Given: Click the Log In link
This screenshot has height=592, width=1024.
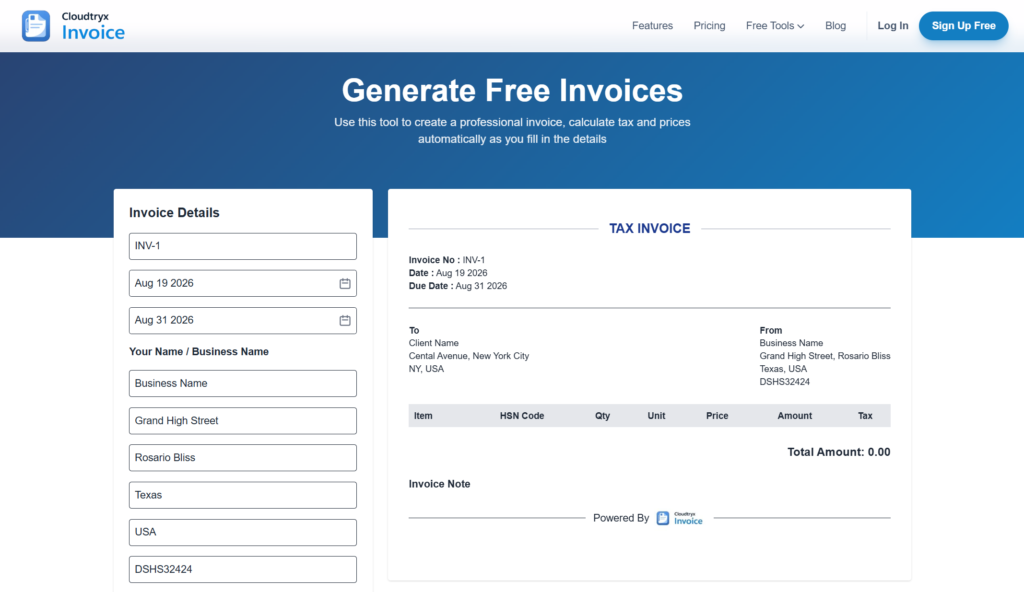Looking at the screenshot, I should pos(893,26).
